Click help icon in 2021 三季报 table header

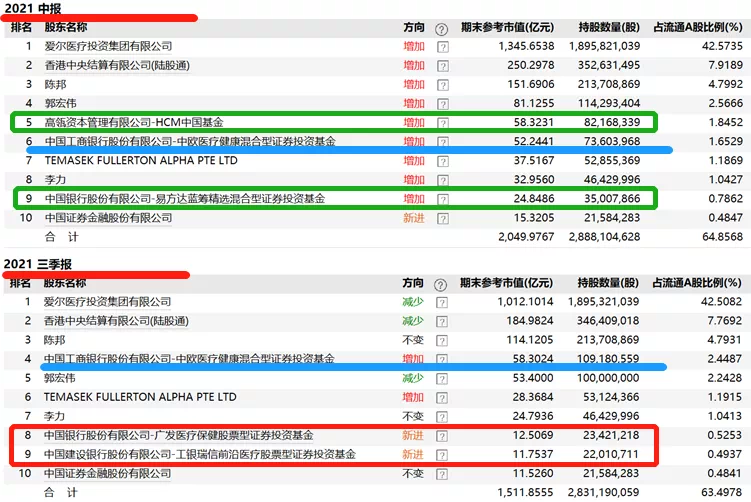pos(440,285)
